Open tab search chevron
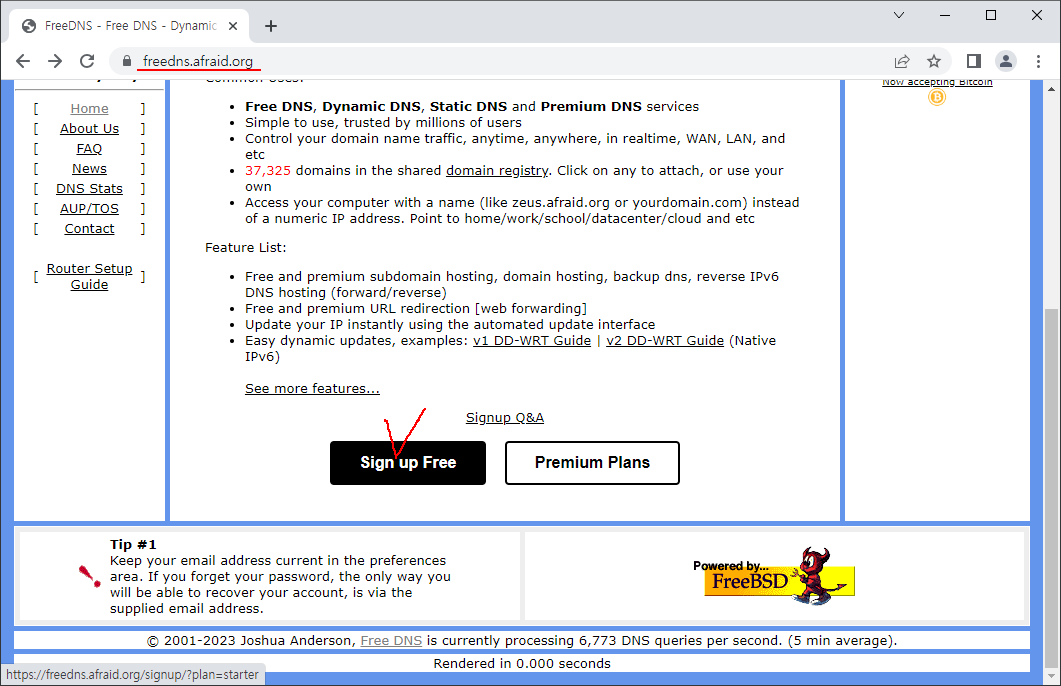 tap(899, 15)
